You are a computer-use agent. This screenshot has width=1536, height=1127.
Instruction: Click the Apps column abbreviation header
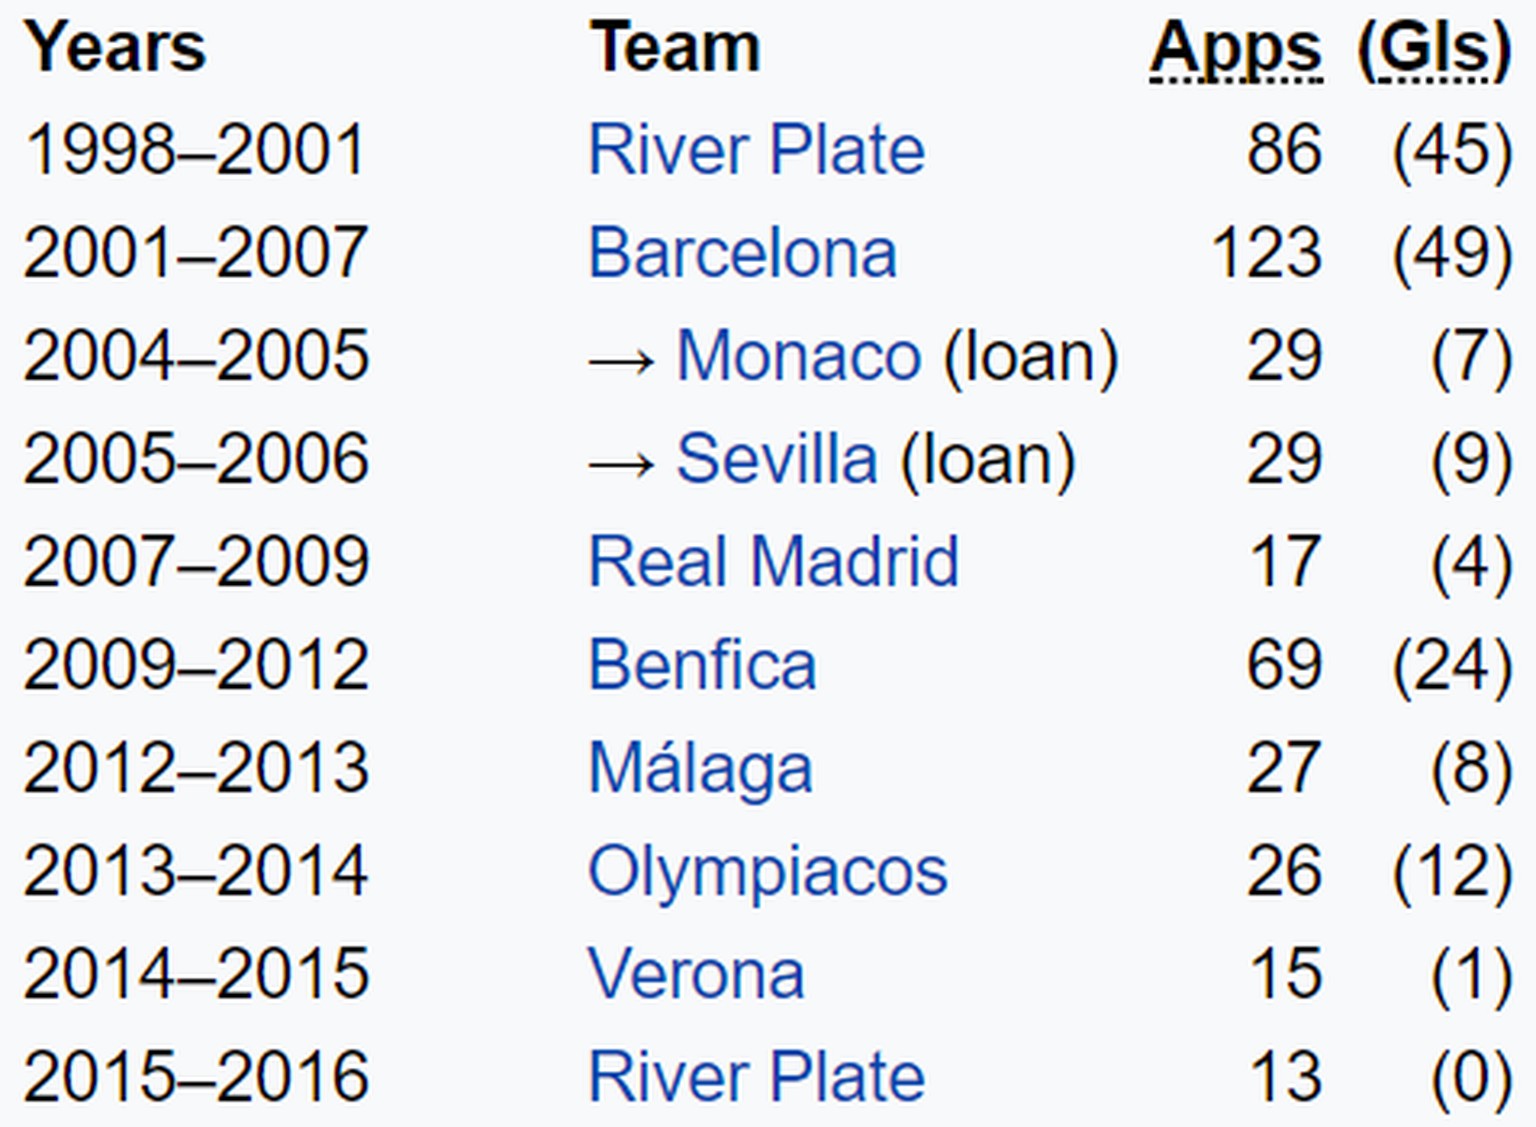point(1236,48)
